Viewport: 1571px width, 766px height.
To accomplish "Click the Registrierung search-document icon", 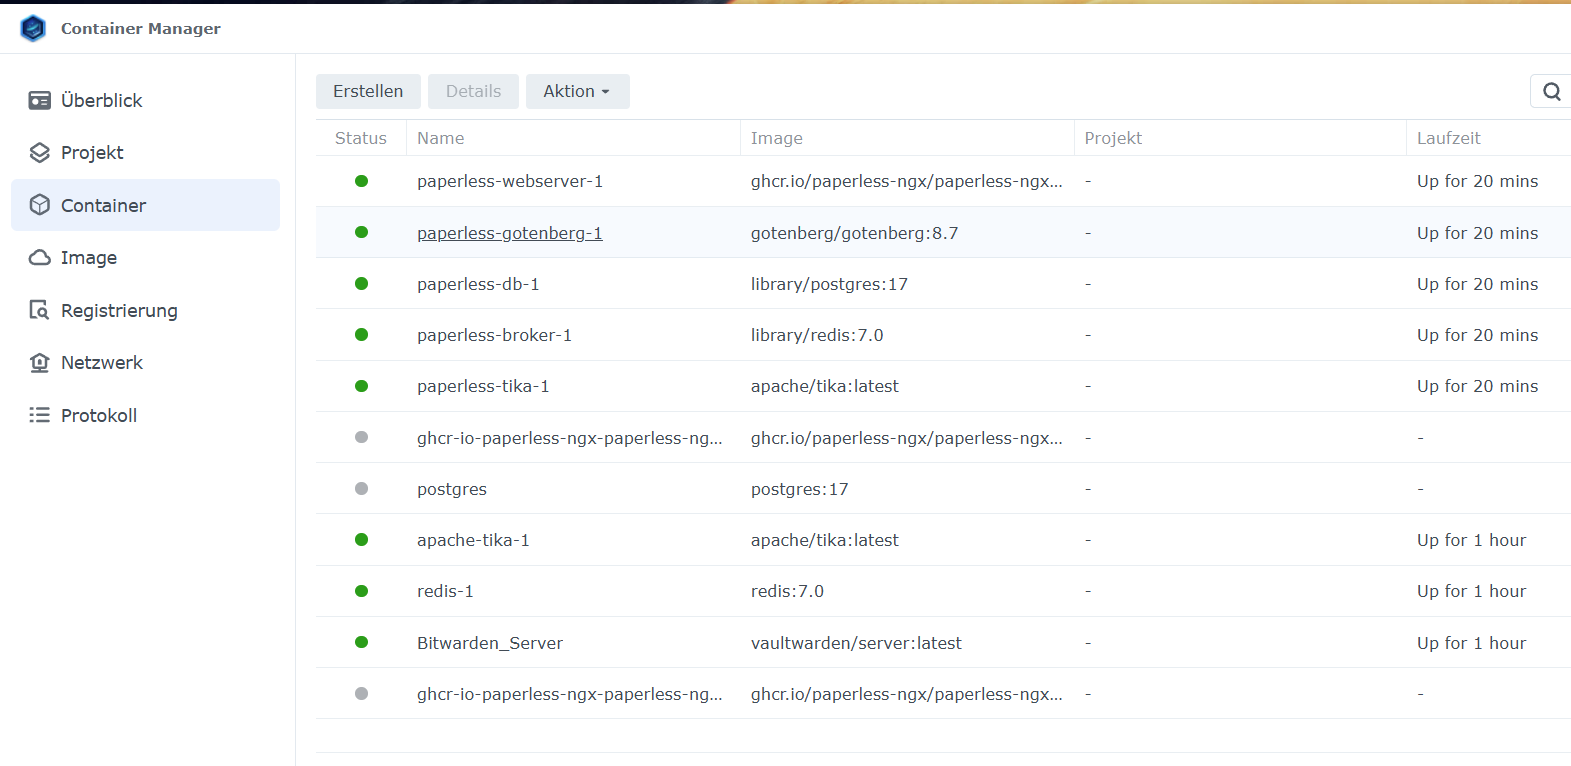I will tap(40, 310).
